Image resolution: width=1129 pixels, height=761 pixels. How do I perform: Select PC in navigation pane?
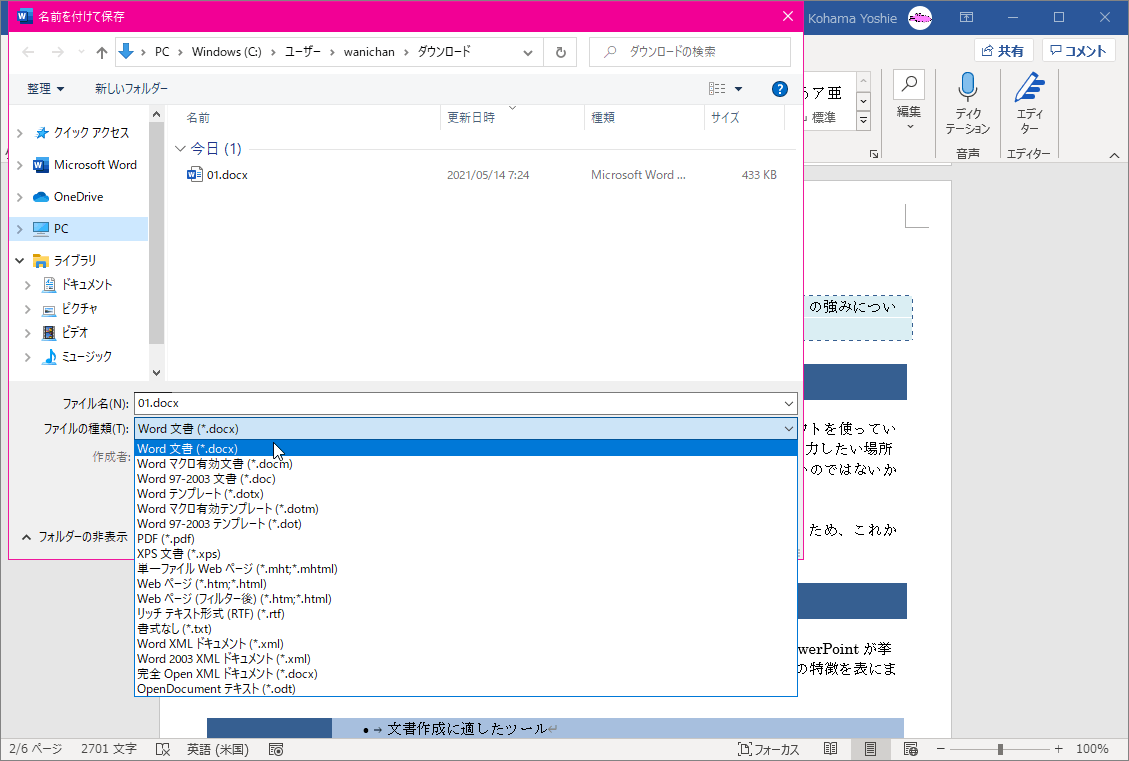click(x=79, y=228)
